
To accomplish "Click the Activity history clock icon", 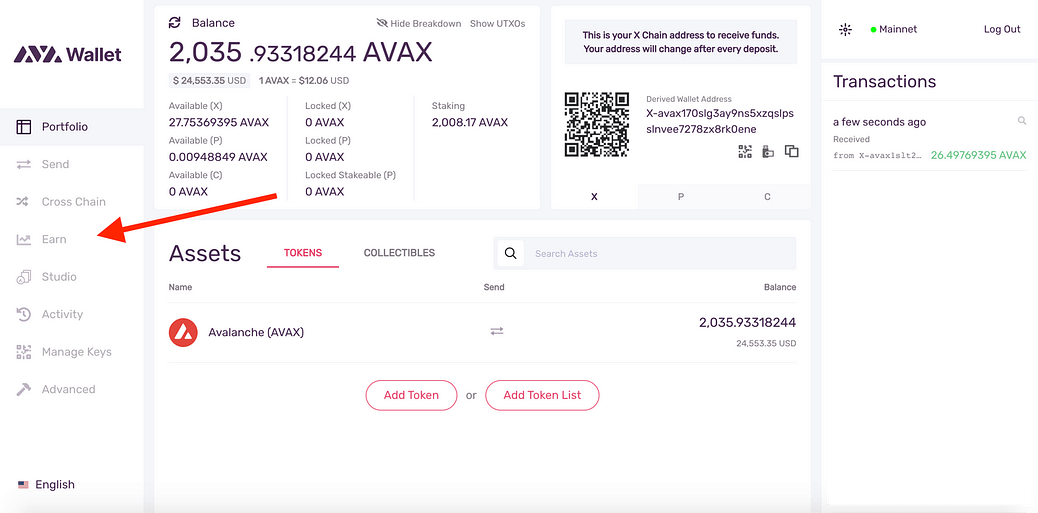I will point(24,314).
